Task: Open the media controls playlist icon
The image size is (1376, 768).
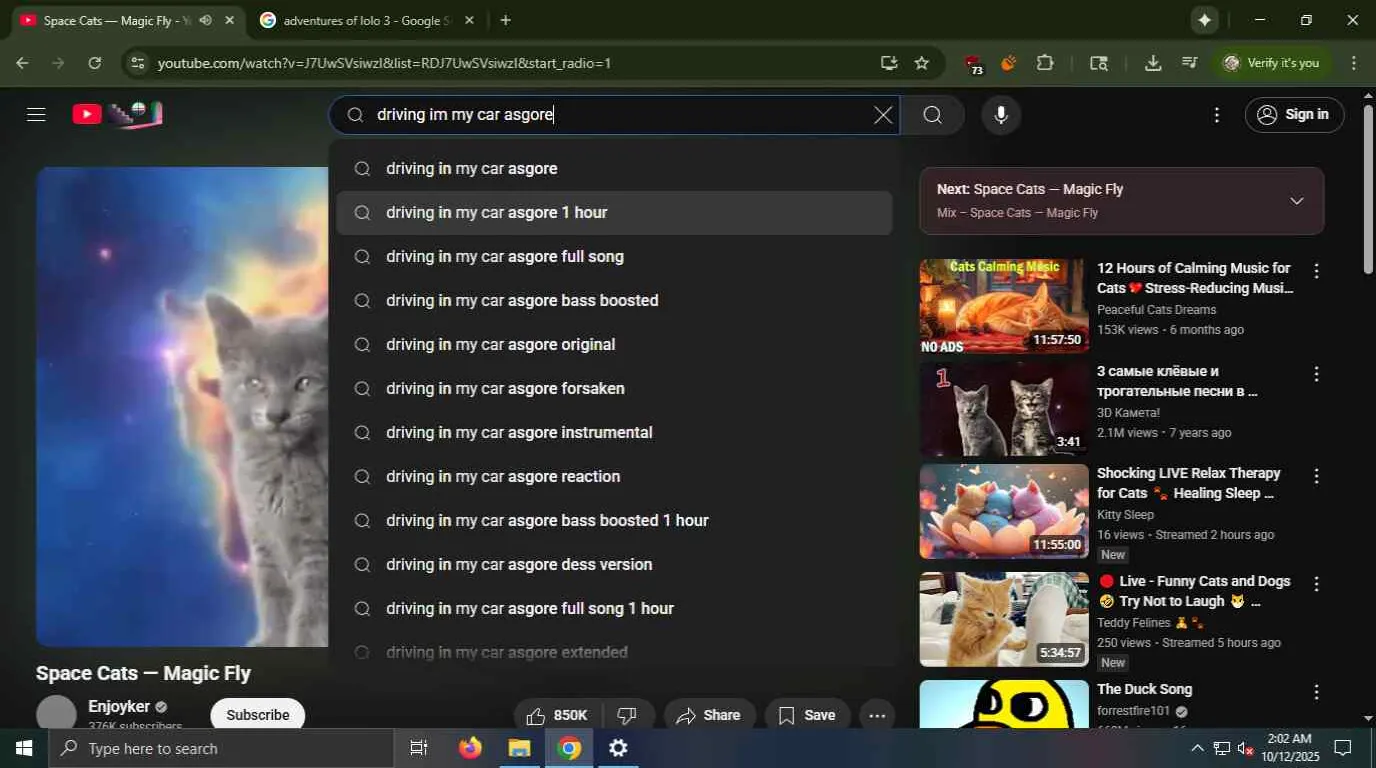Action: [x=1190, y=63]
